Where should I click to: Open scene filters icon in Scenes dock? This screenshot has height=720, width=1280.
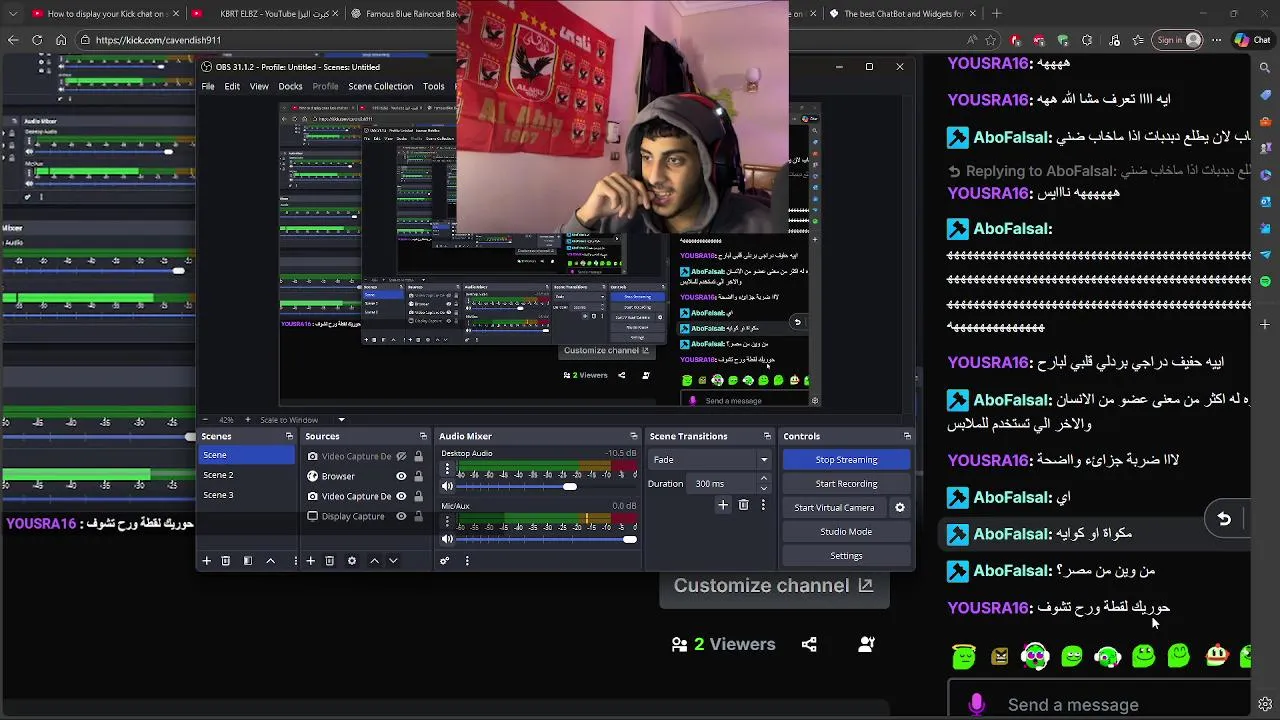[x=248, y=561]
